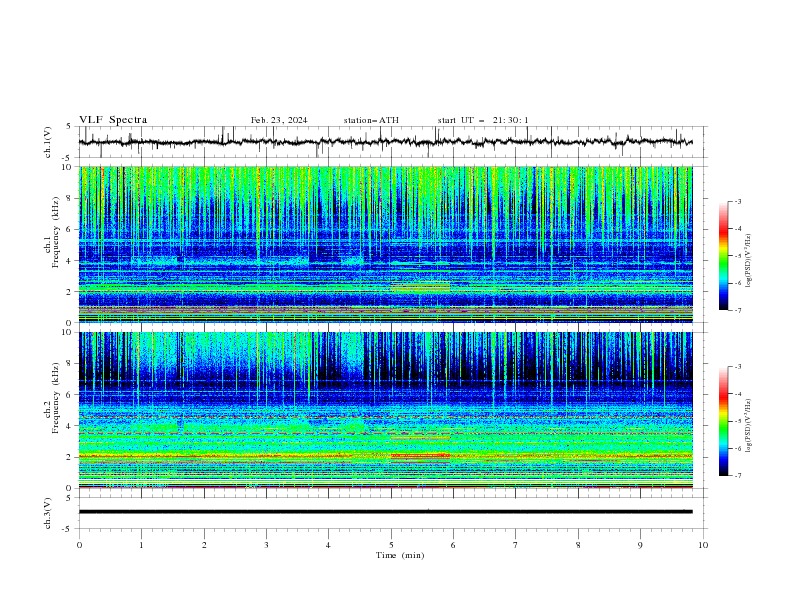Screen dimensions: 792x612
Task: Click "-3" on ch.2 color scale
Action: pyautogui.click(x=738, y=367)
